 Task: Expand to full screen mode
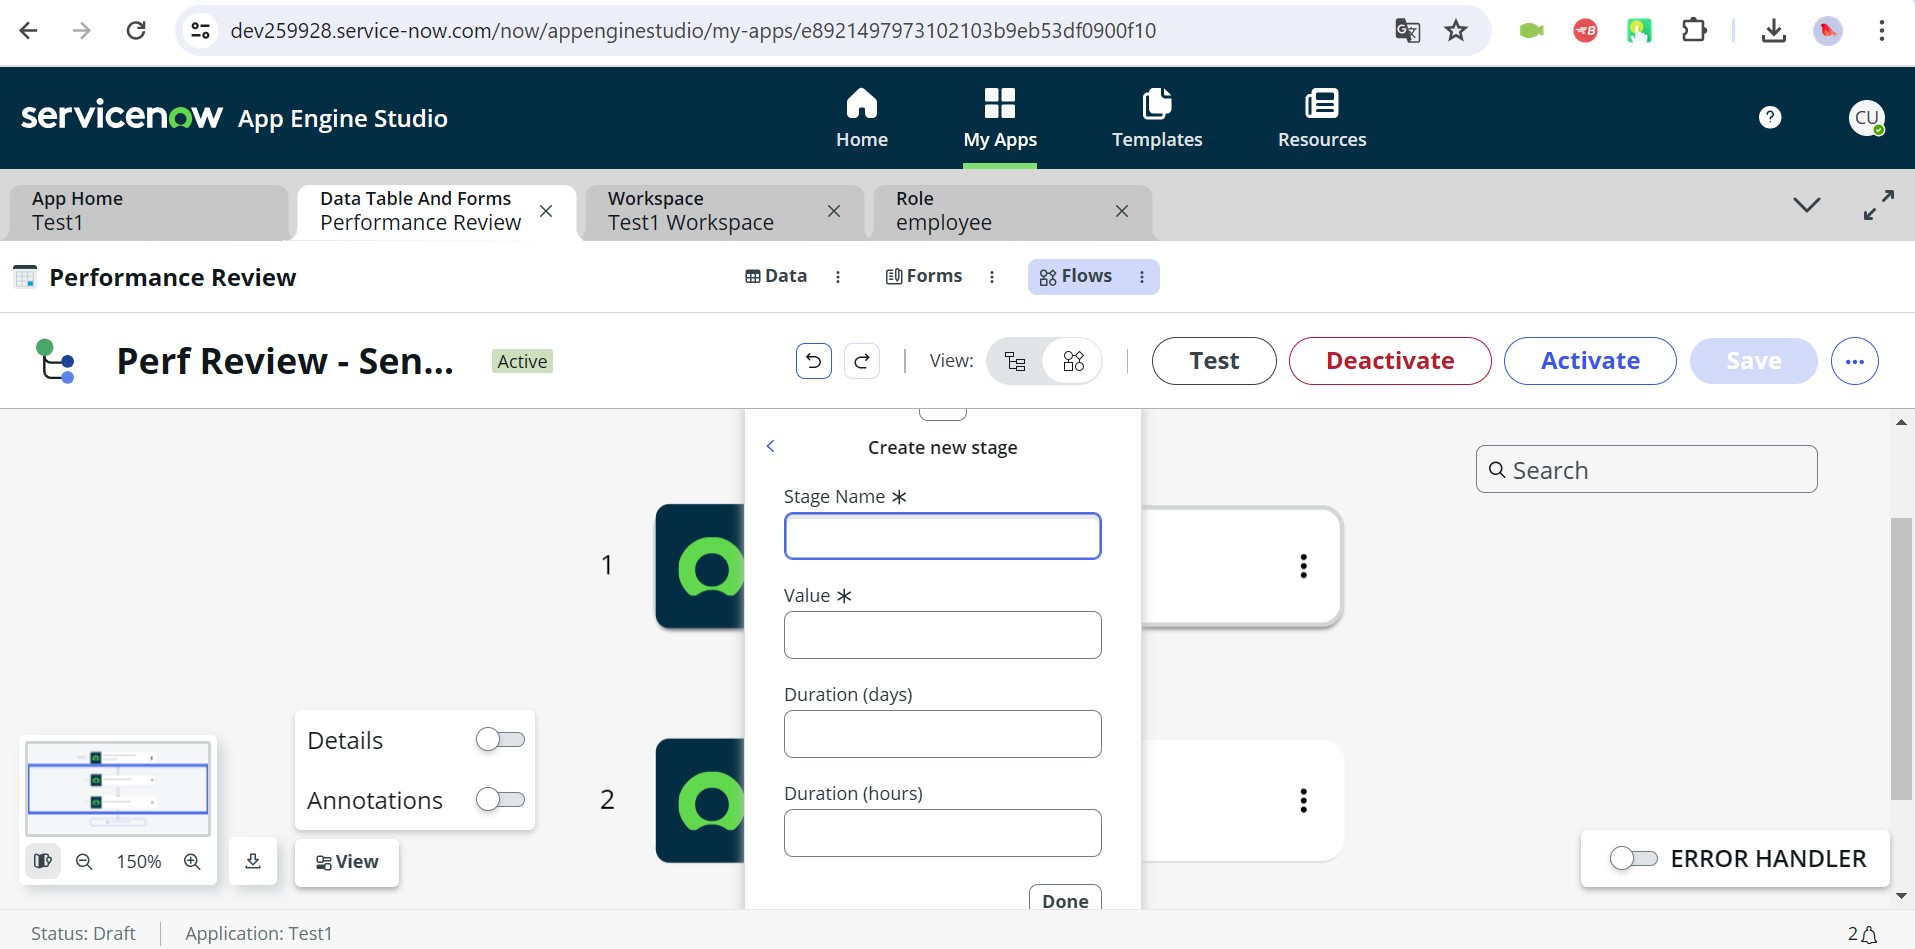(x=1879, y=205)
